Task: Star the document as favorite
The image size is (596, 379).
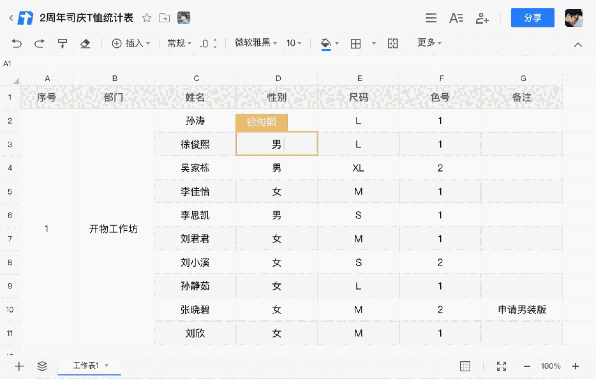Action: click(147, 18)
